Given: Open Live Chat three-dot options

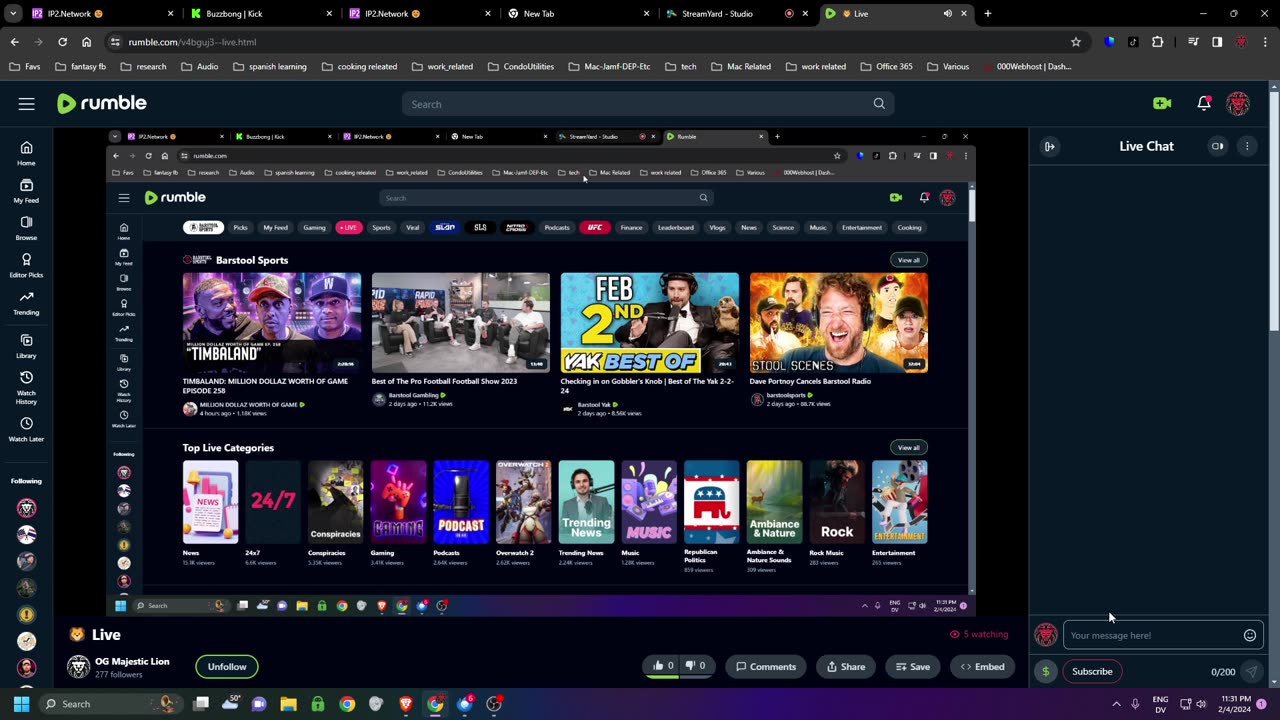Looking at the screenshot, I should pyautogui.click(x=1247, y=146).
